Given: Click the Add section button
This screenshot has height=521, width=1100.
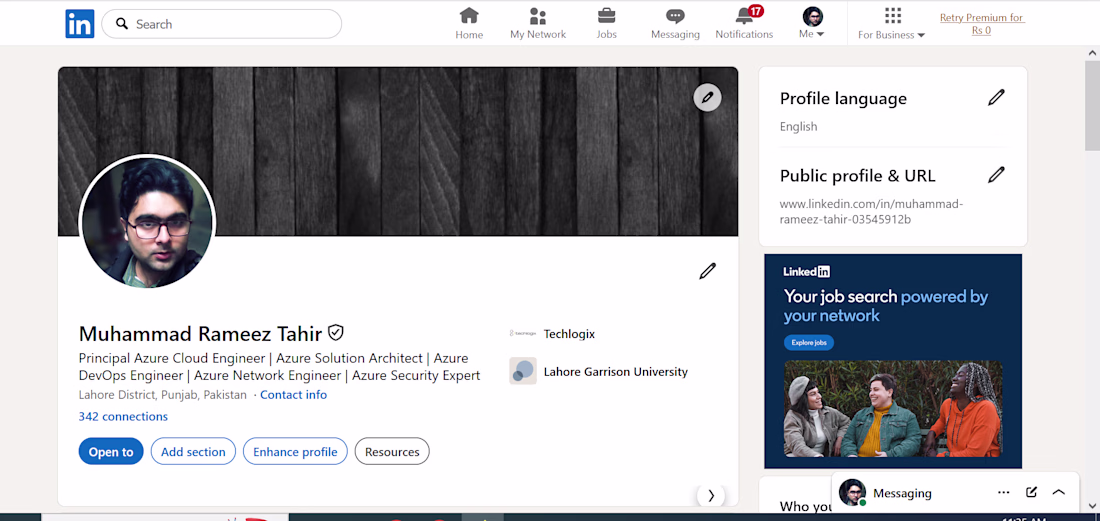Looking at the screenshot, I should [x=193, y=452].
